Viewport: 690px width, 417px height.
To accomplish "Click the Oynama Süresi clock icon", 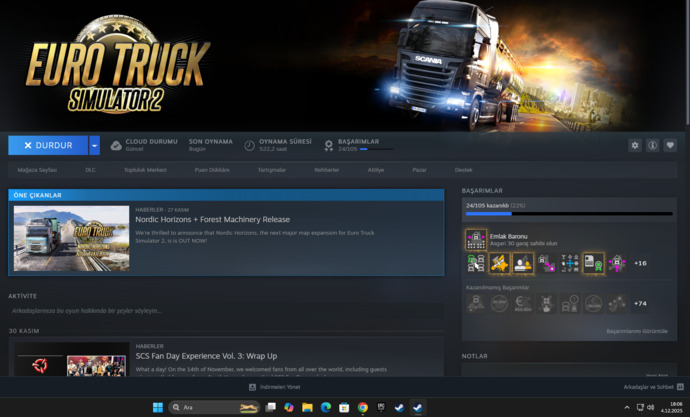I will click(x=250, y=146).
